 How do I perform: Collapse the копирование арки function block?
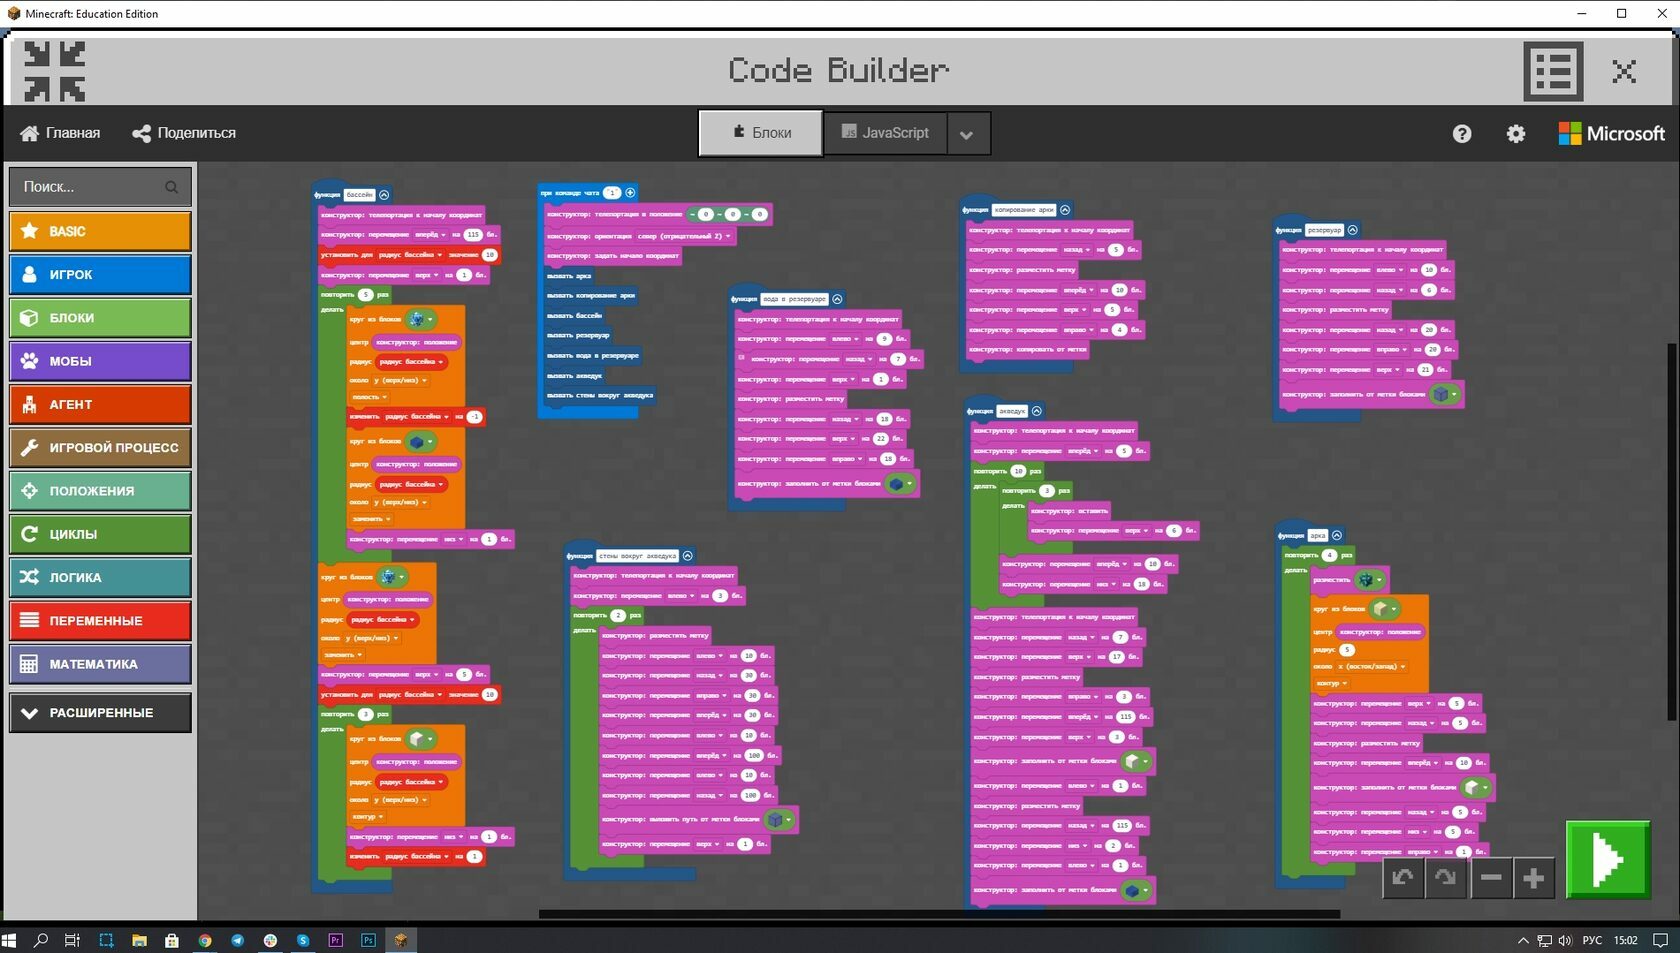[x=1065, y=210]
